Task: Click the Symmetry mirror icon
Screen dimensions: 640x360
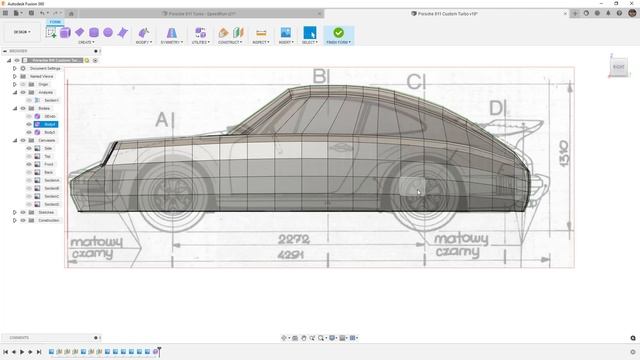Action: point(172,33)
